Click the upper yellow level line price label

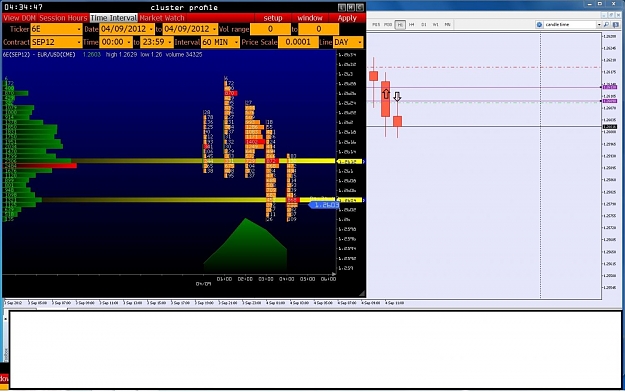(350, 162)
